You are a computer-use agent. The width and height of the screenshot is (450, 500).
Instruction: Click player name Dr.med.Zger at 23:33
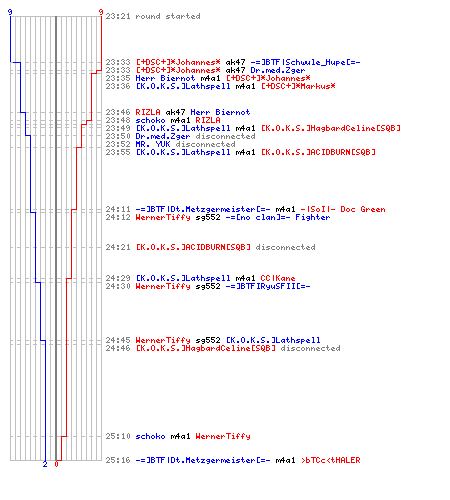(x=278, y=70)
